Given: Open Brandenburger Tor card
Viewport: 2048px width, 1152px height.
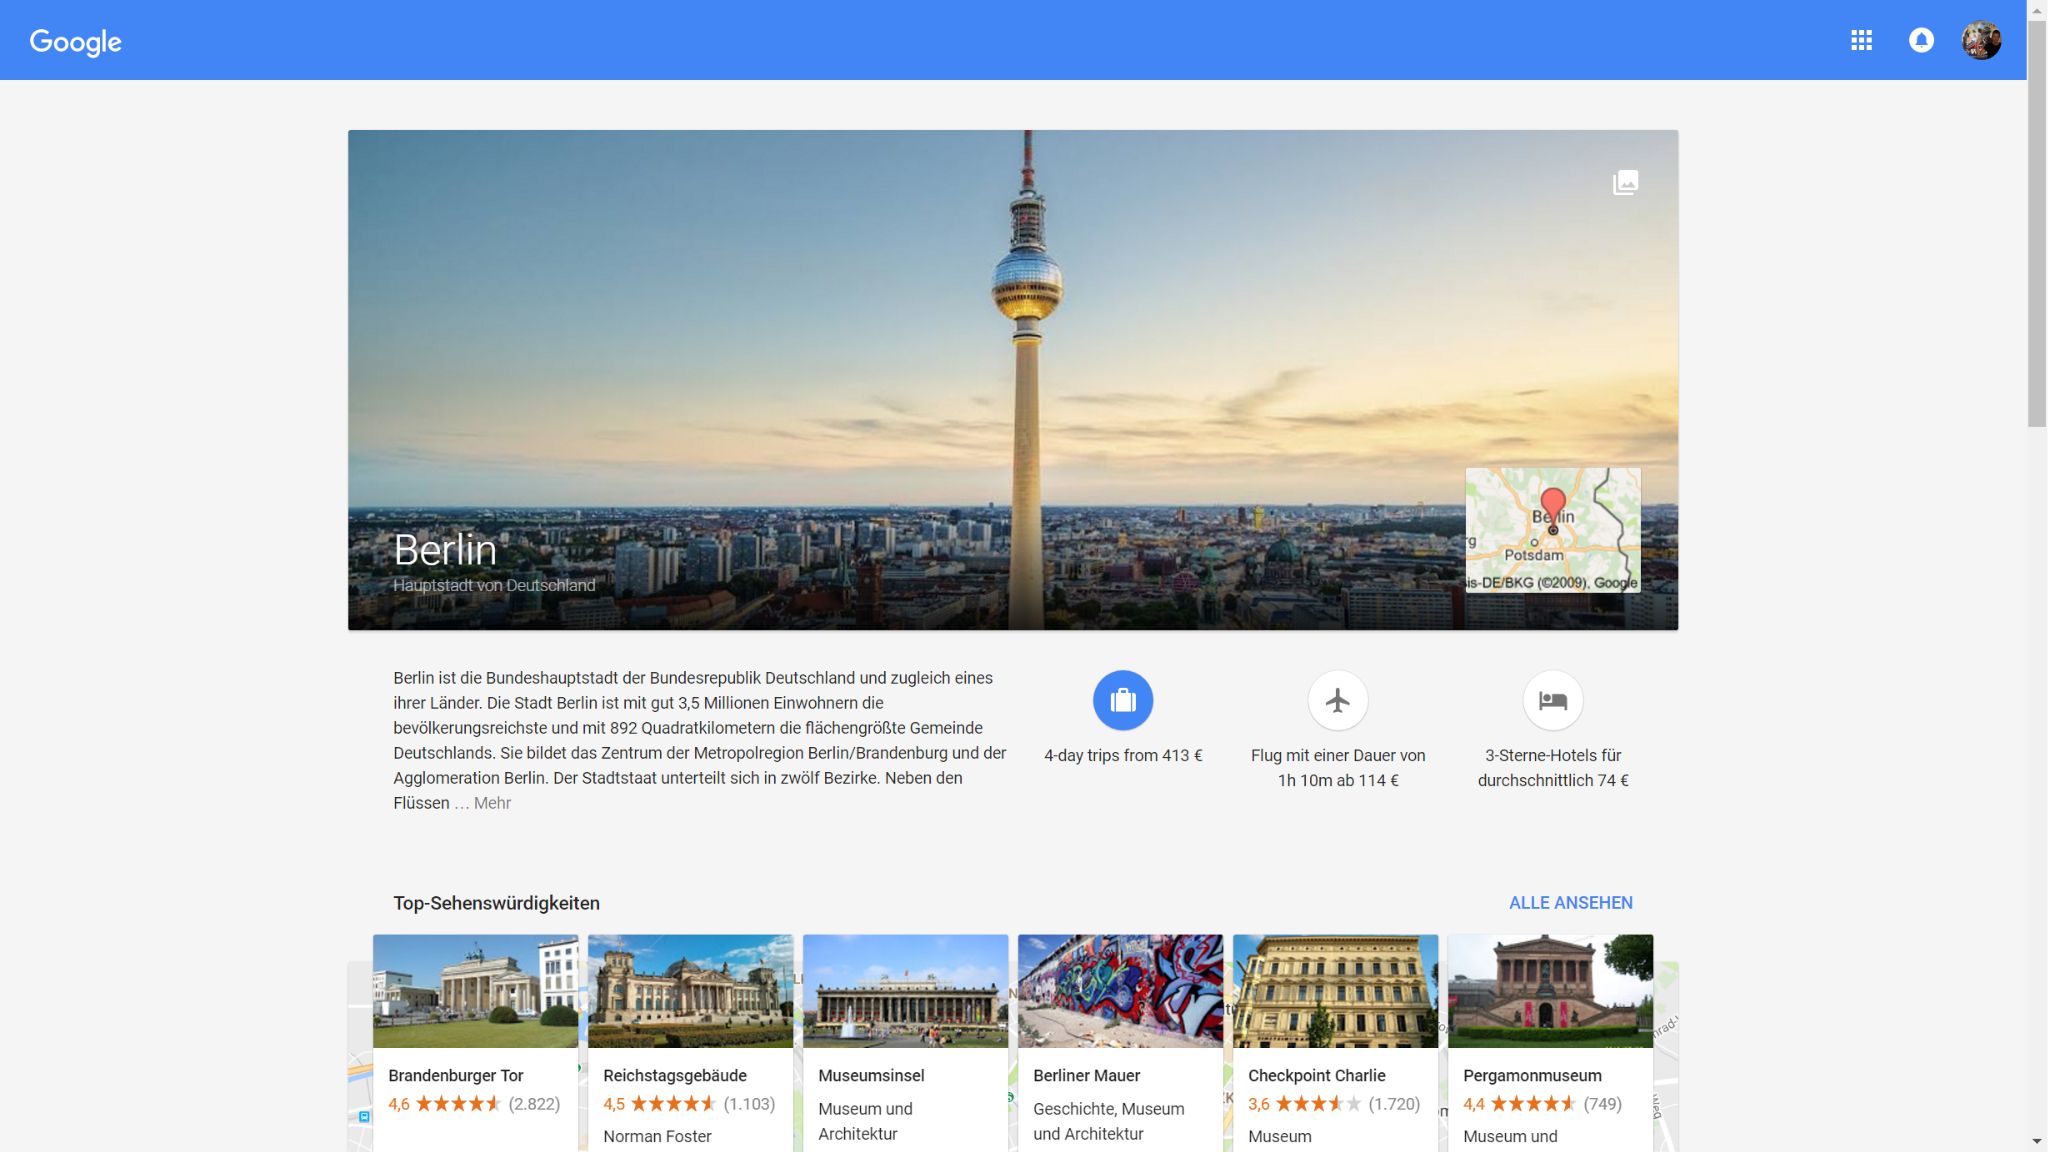Looking at the screenshot, I should point(456,1076).
